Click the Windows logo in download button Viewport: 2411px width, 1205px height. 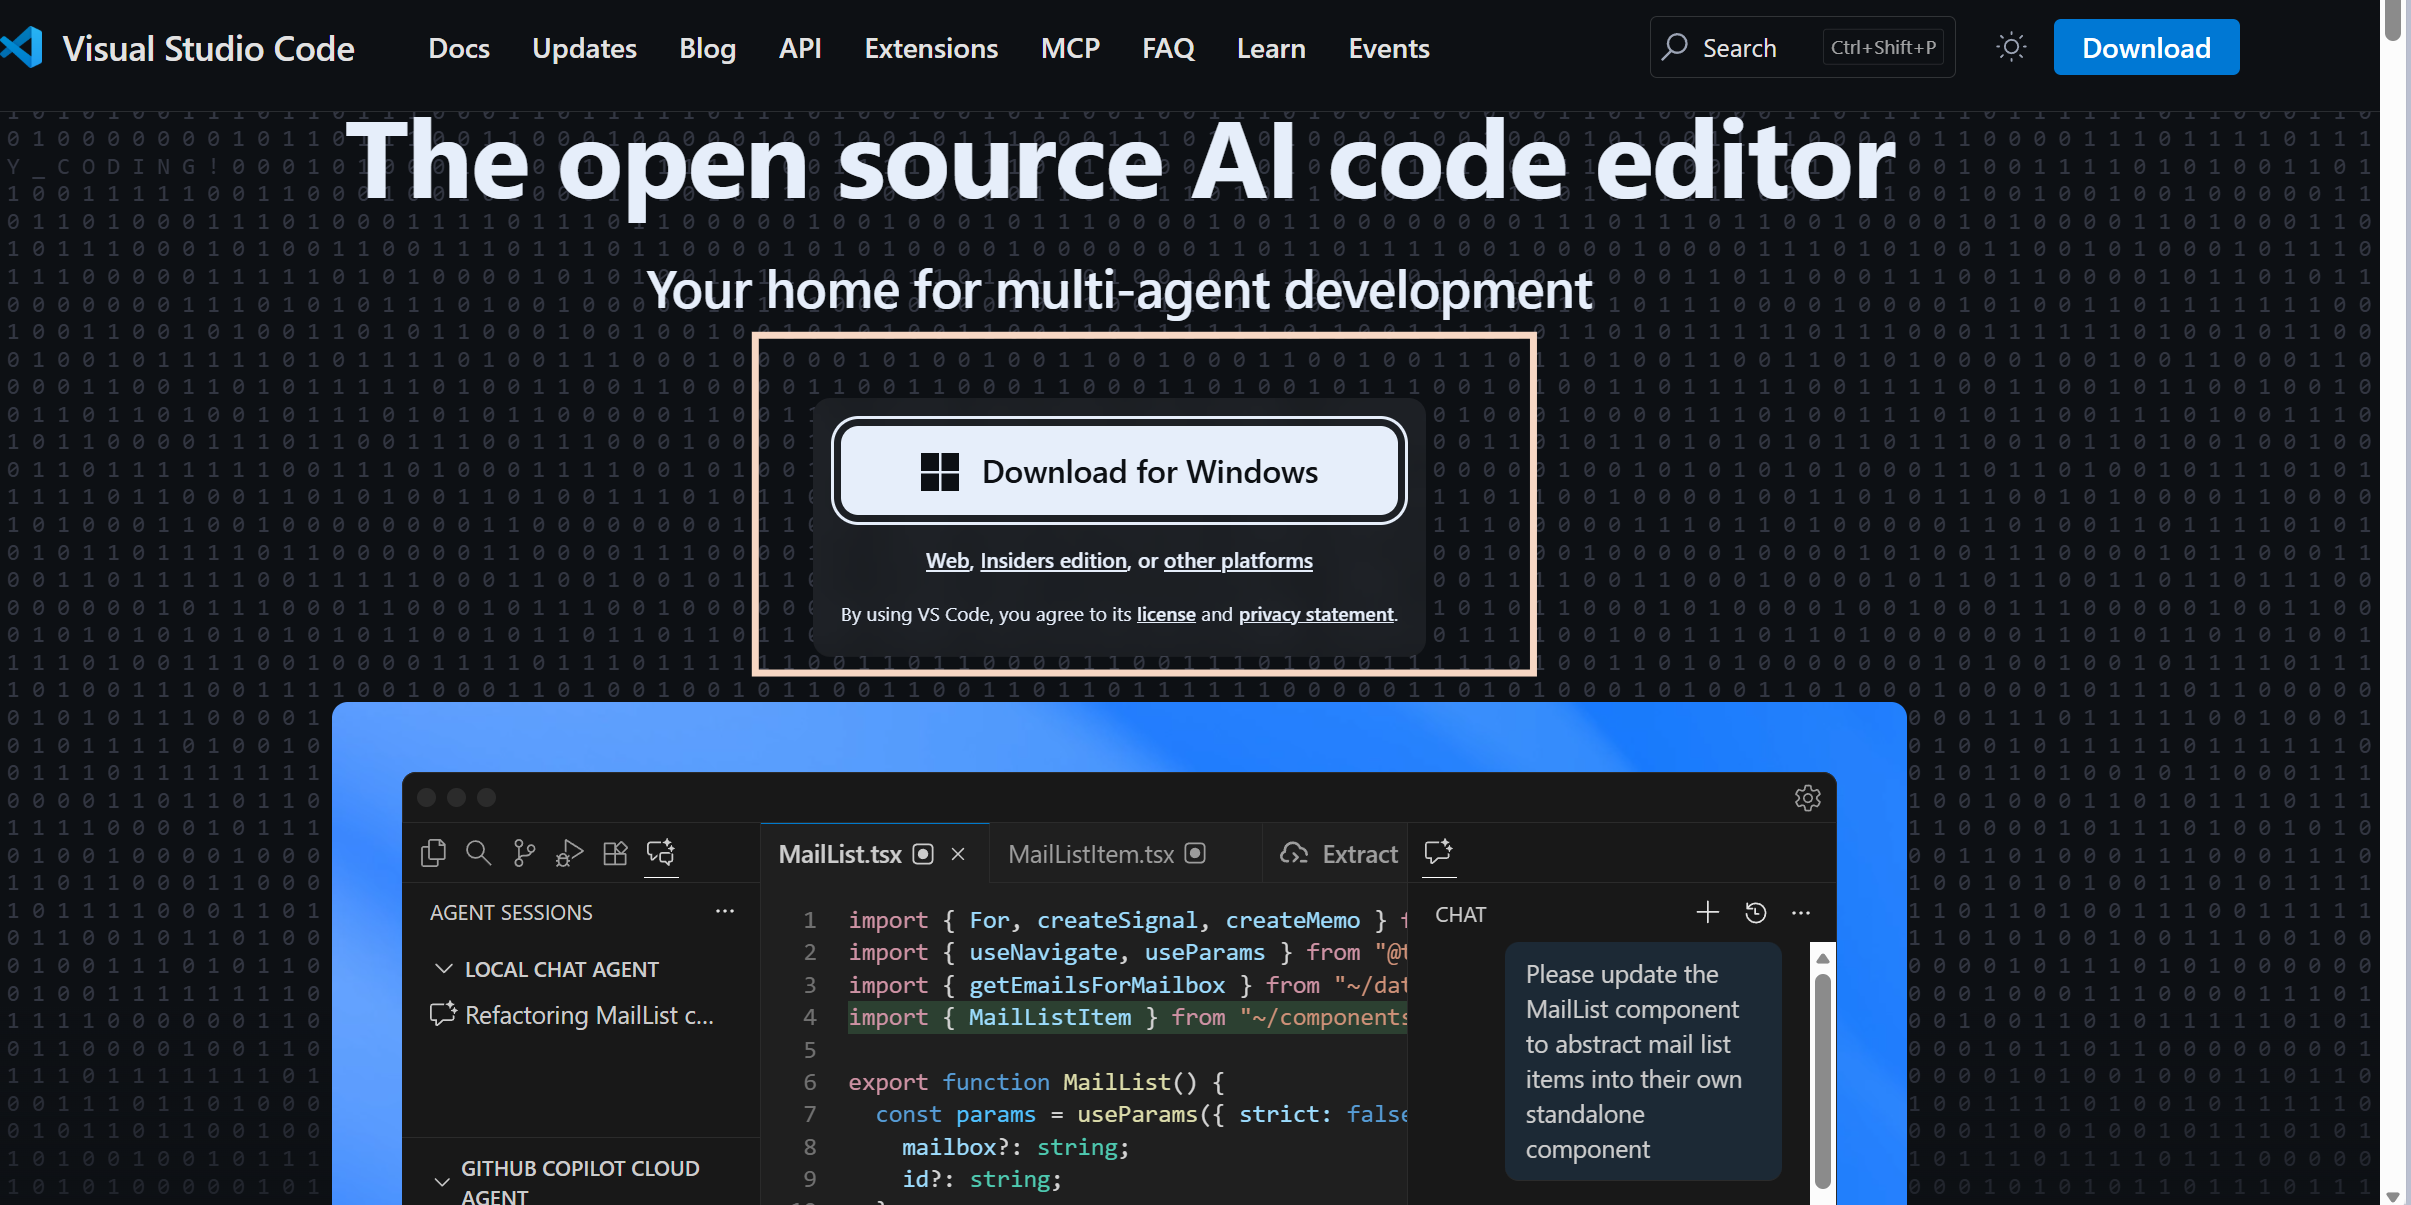pos(940,472)
